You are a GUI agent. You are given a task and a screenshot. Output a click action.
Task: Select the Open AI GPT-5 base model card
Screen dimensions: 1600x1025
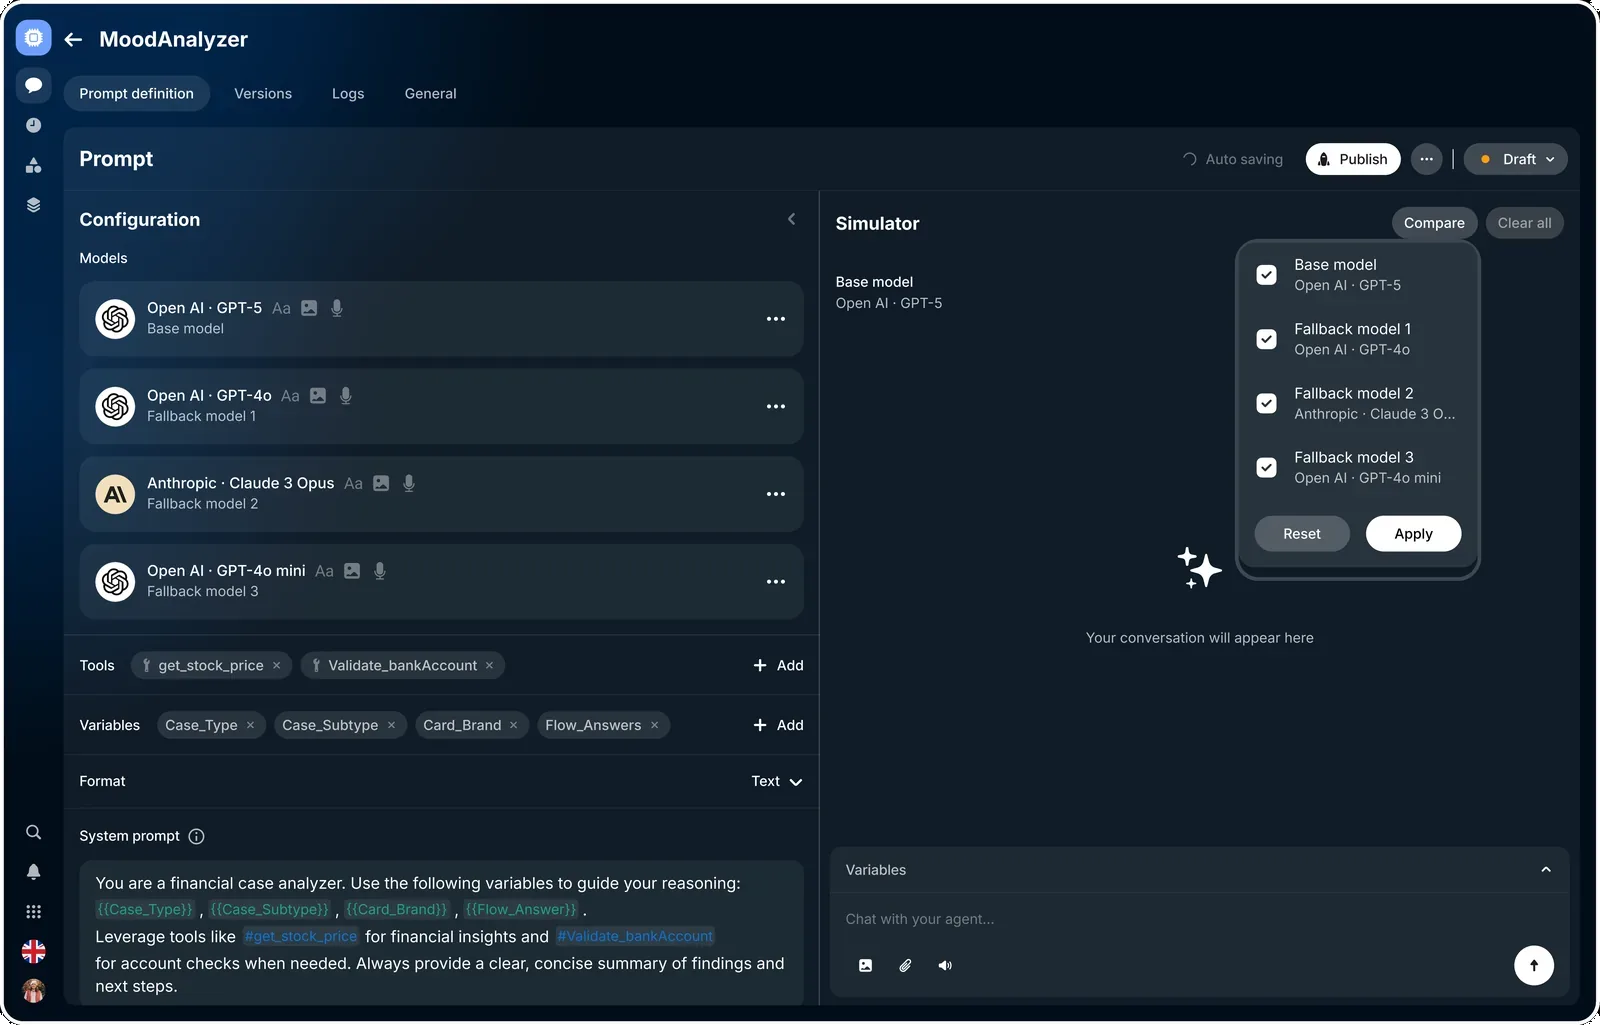(441, 319)
